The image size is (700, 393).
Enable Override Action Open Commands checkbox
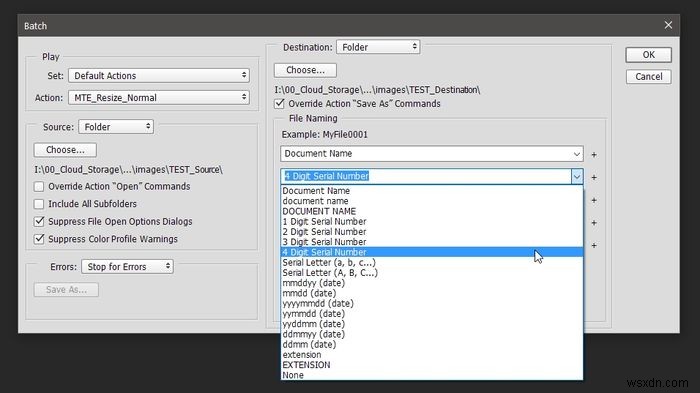click(39, 186)
